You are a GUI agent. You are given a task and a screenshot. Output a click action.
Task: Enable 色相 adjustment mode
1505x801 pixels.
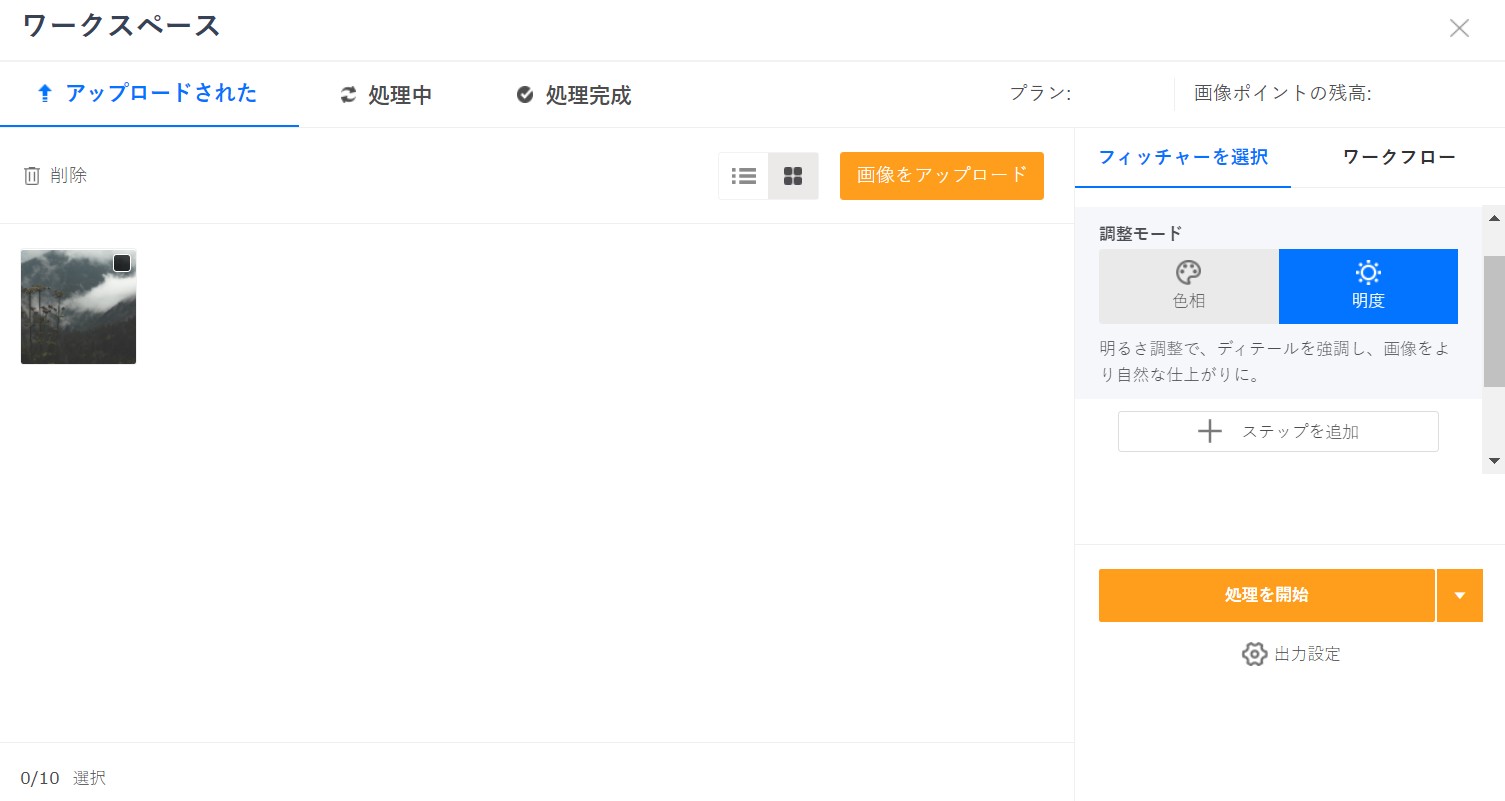1187,286
